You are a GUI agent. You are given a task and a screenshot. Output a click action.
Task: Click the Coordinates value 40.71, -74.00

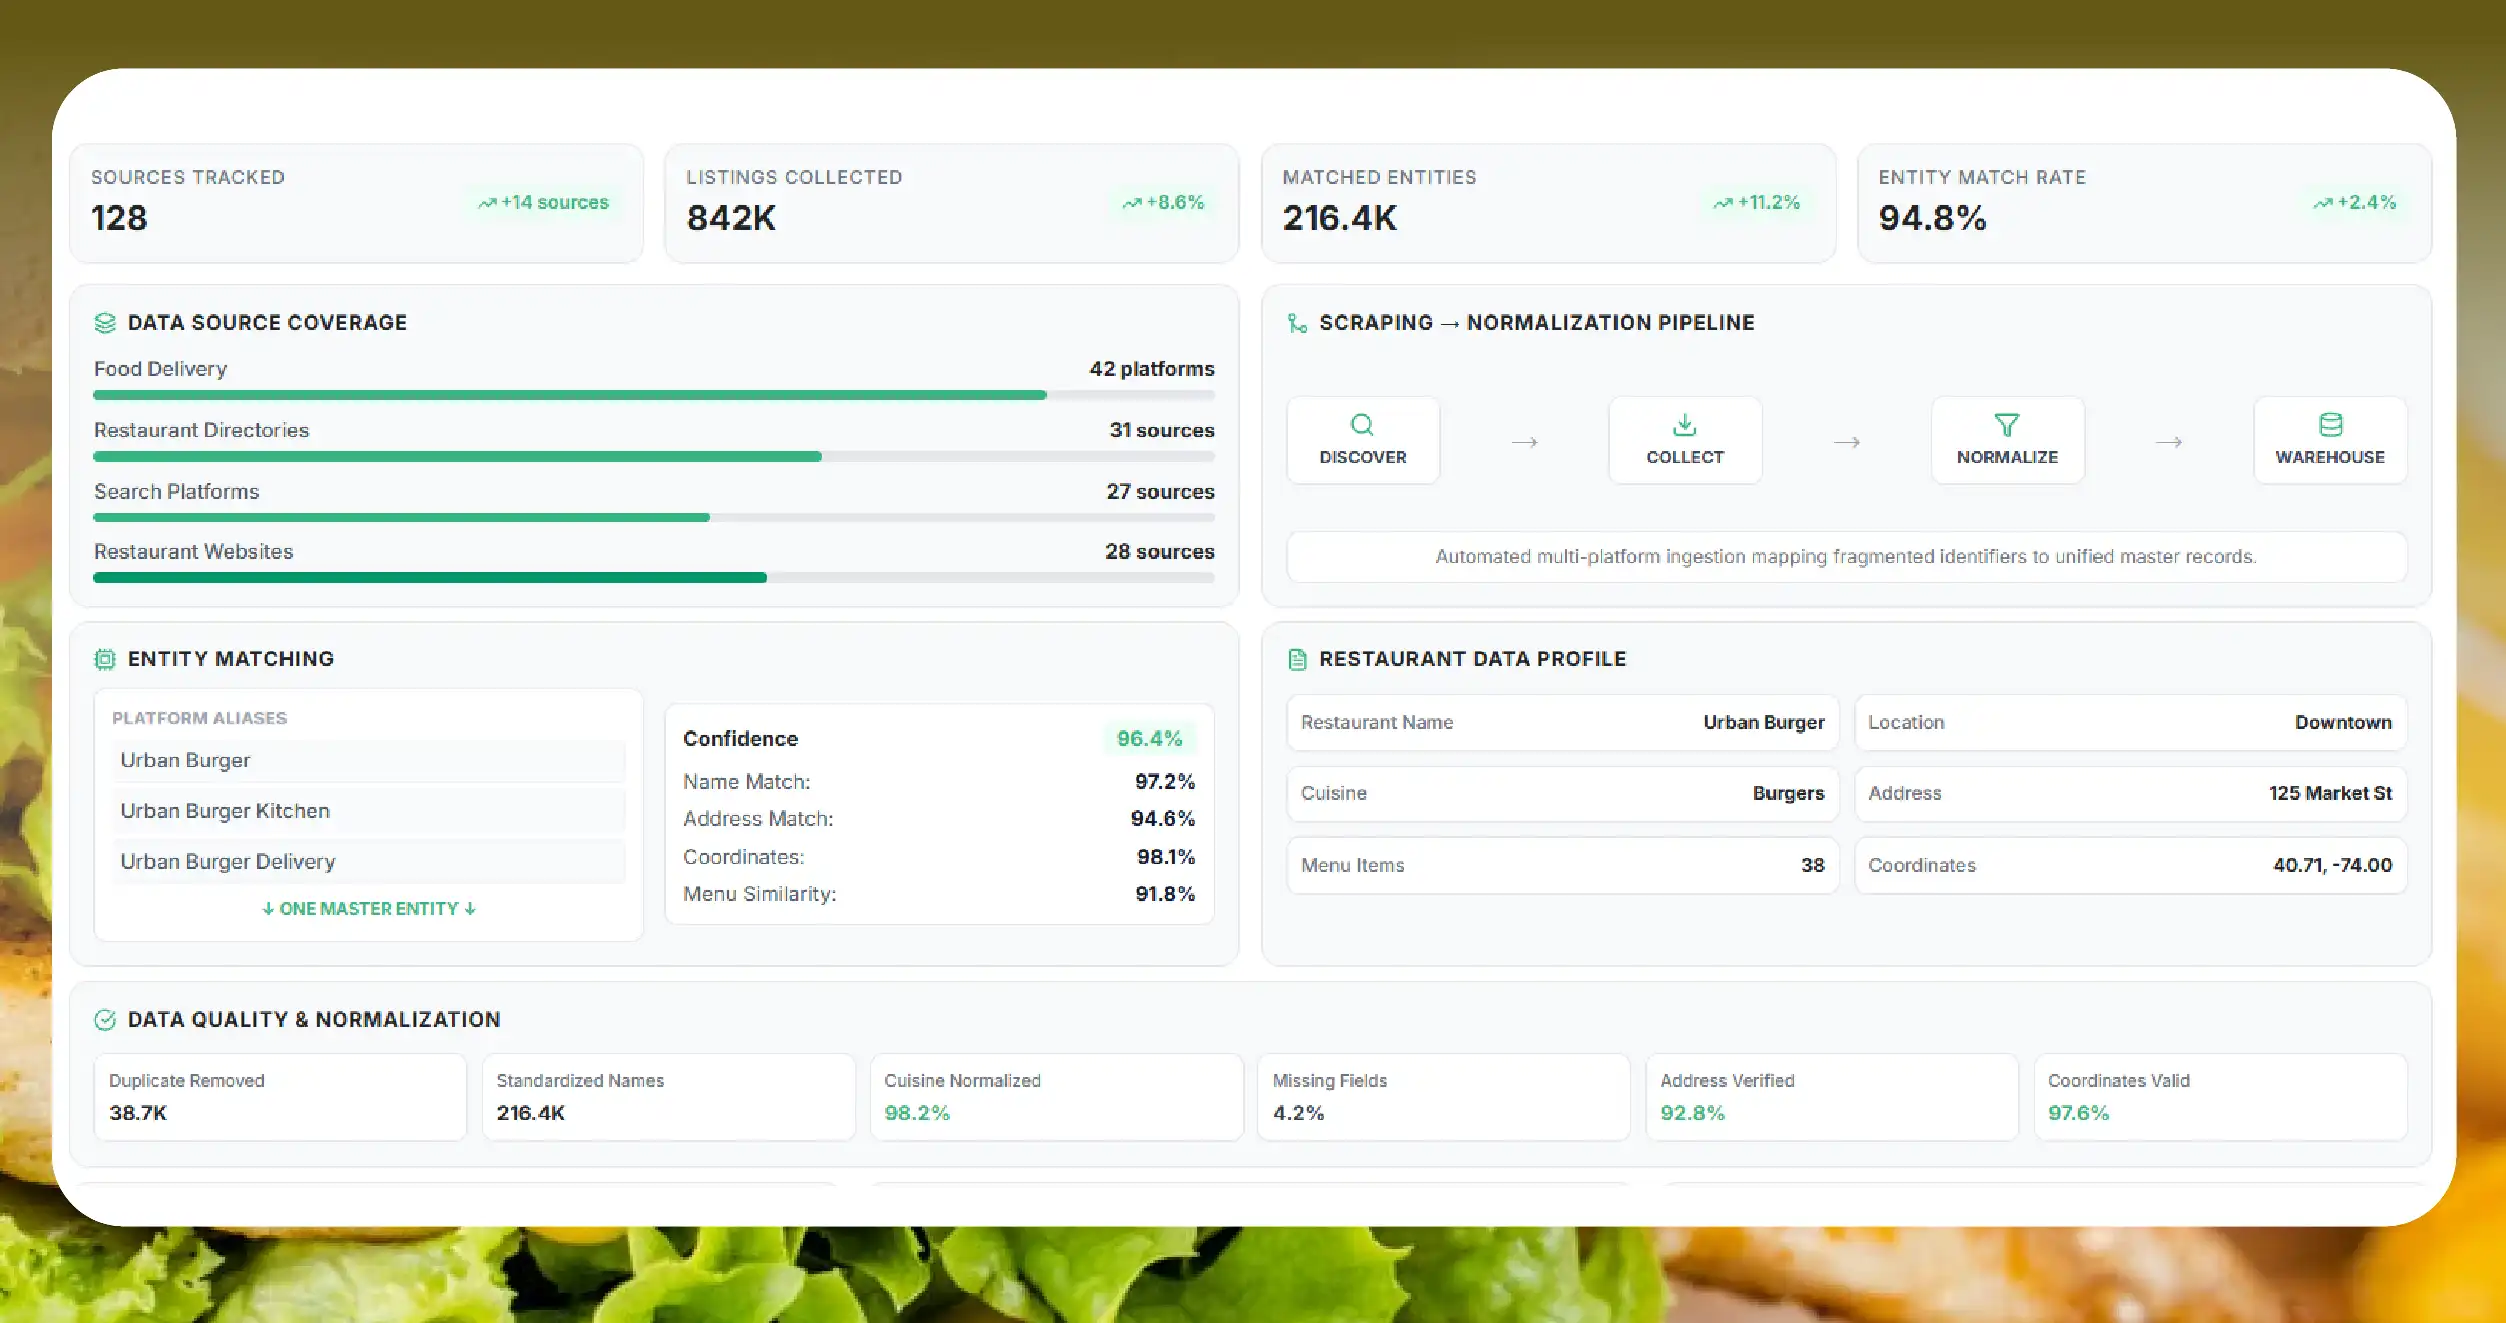click(2332, 865)
